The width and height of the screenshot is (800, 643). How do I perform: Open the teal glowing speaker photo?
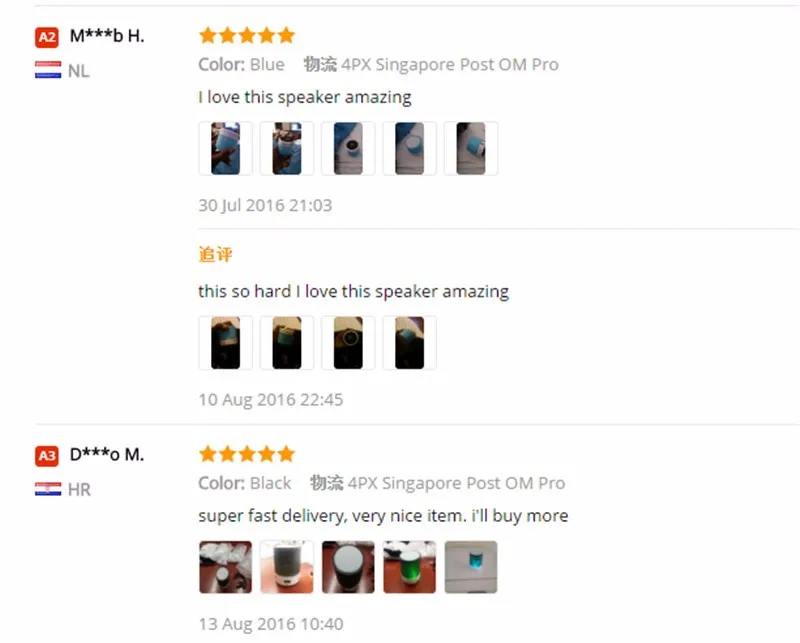tap(471, 567)
